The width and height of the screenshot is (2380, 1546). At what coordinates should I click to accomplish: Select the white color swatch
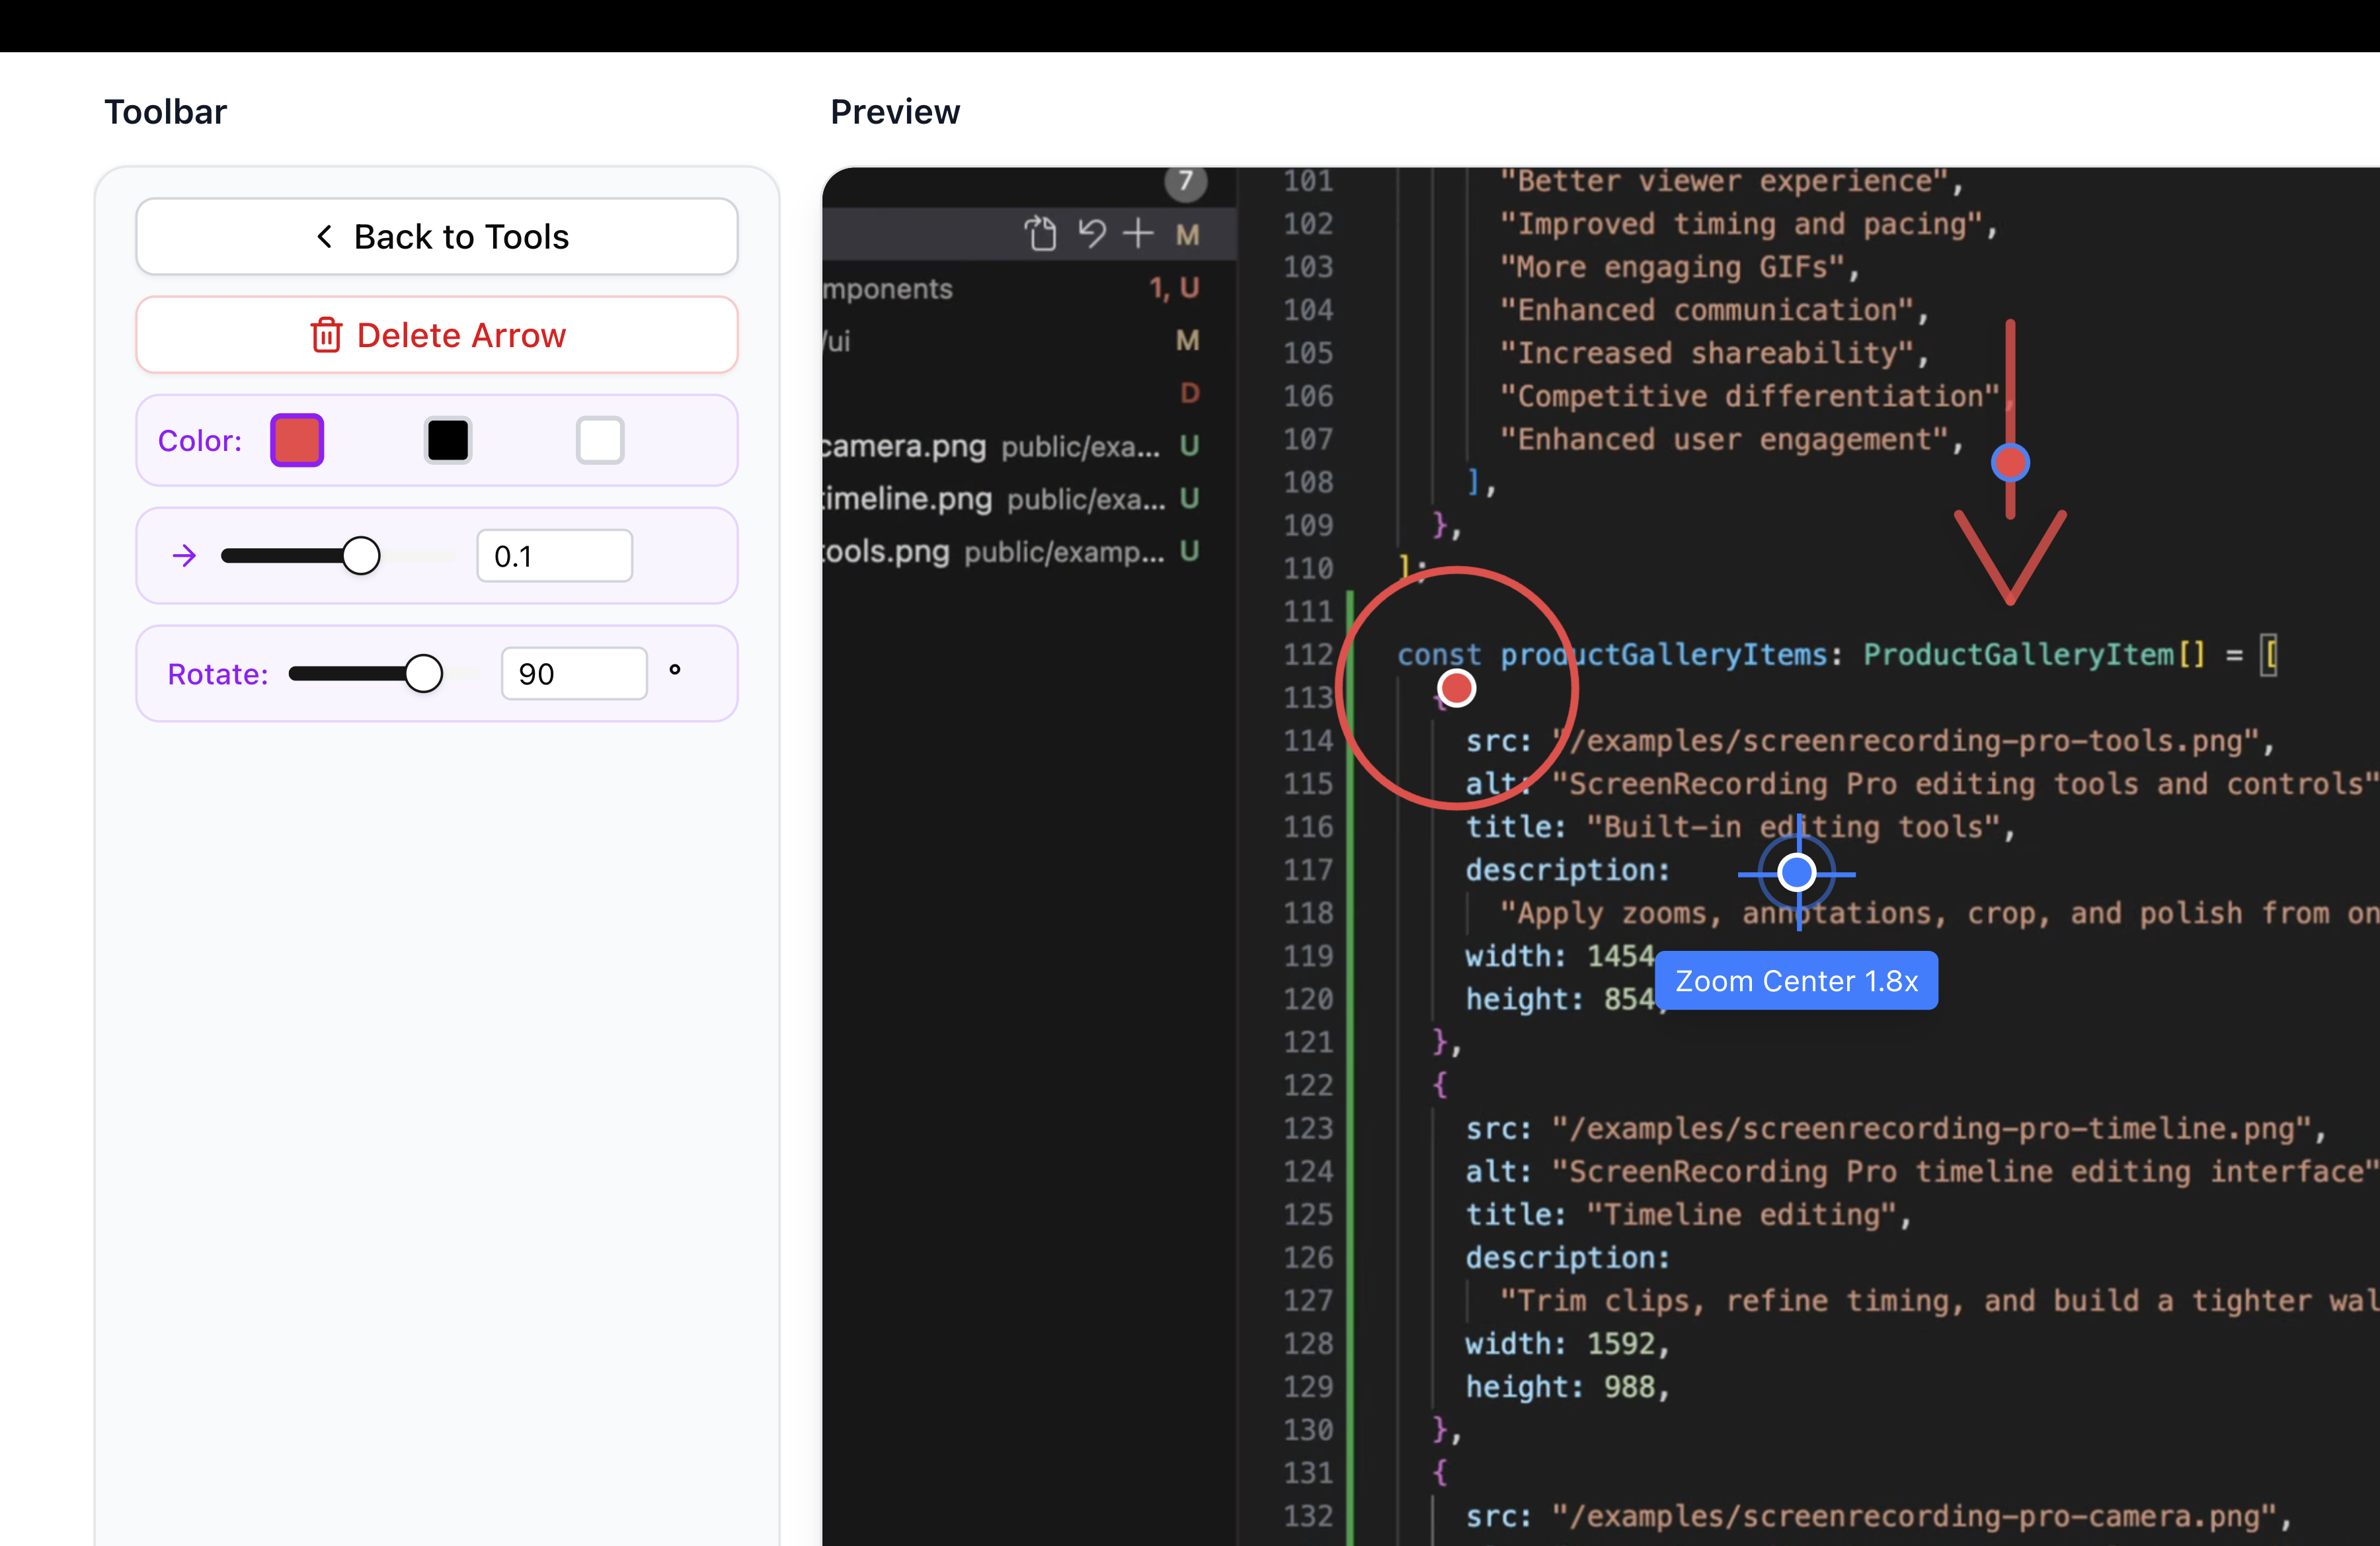(x=600, y=440)
